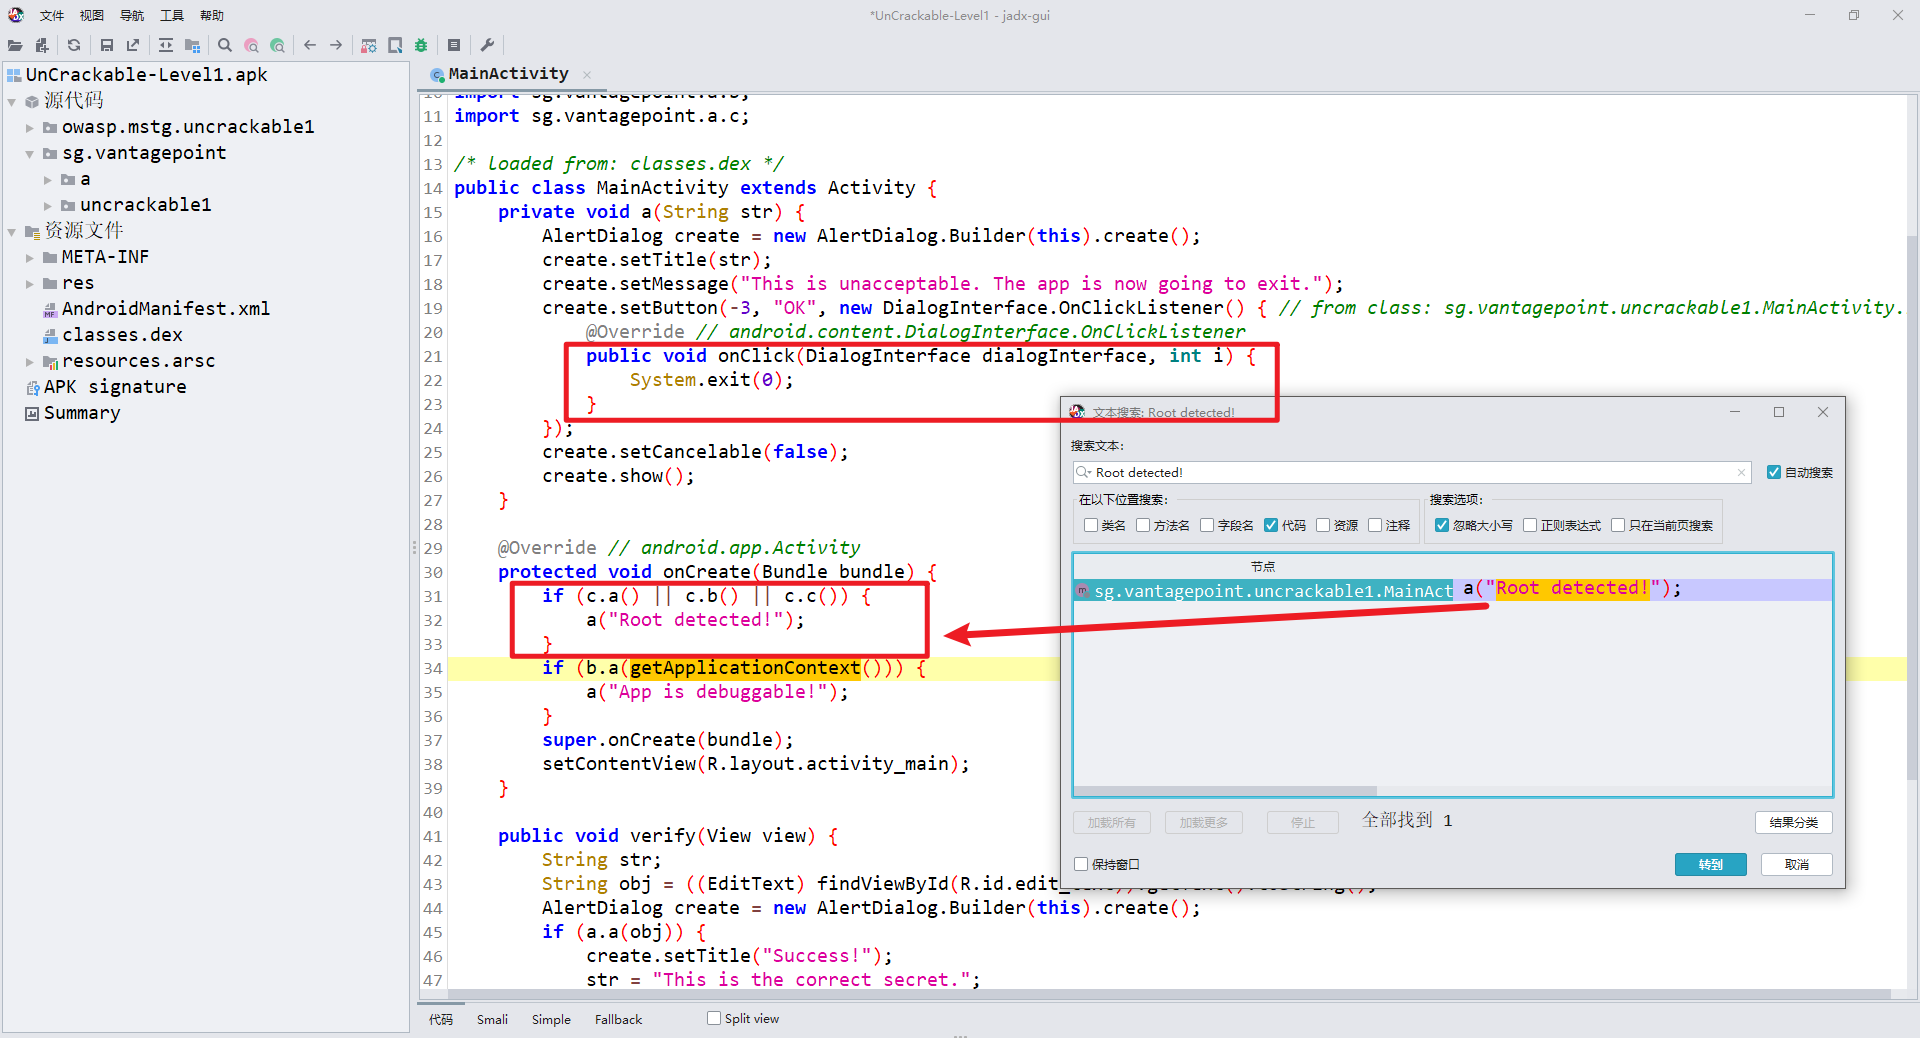Viewport: 1920px width, 1038px height.
Task: Click the save project floppy disk icon
Action: 107,45
